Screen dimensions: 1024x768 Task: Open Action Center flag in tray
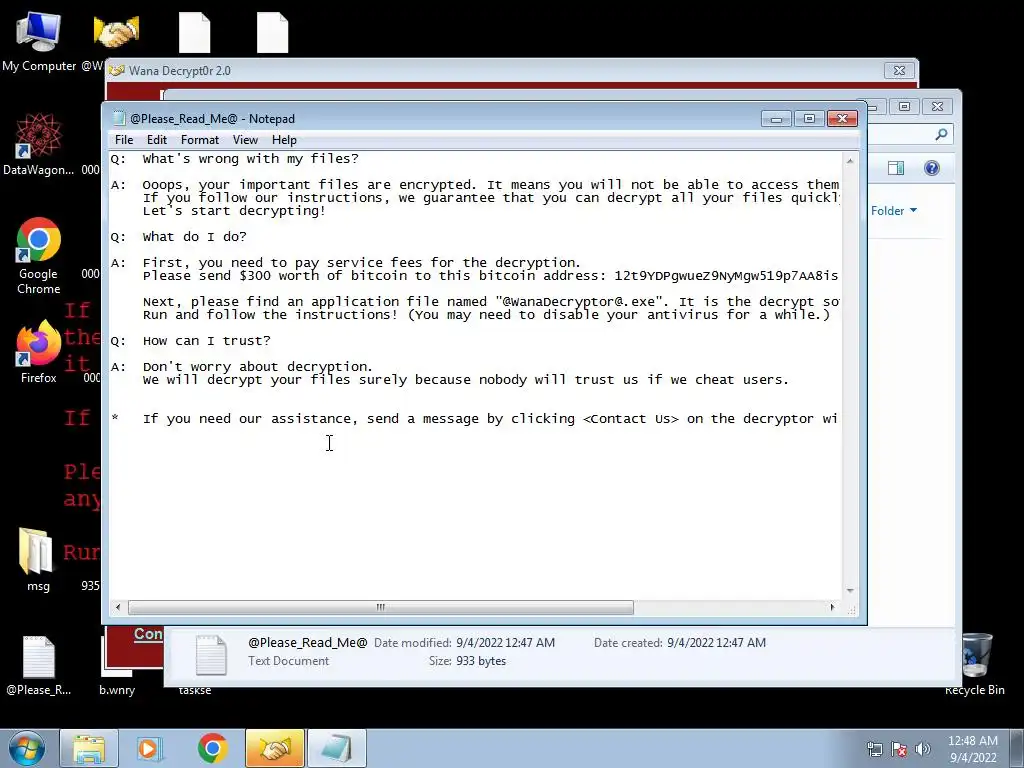pyautogui.click(x=899, y=749)
